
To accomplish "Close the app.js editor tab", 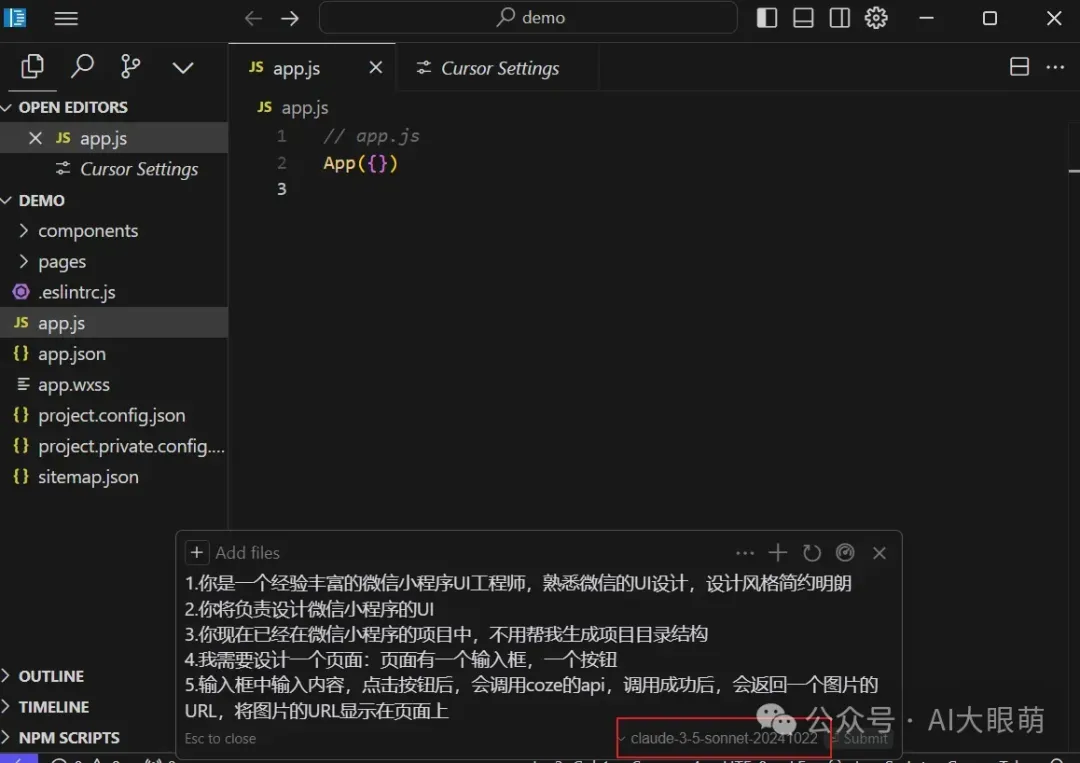I will point(376,68).
